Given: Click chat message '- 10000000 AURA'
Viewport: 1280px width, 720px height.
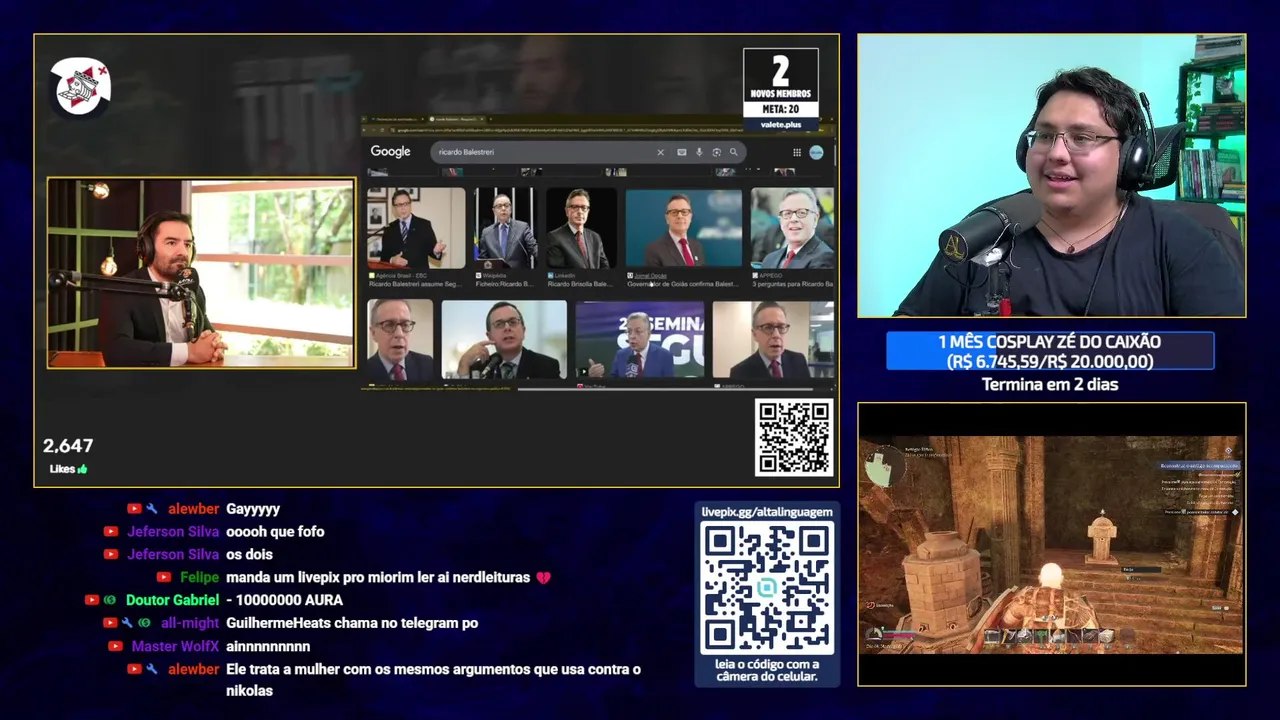Looking at the screenshot, I should (284, 600).
